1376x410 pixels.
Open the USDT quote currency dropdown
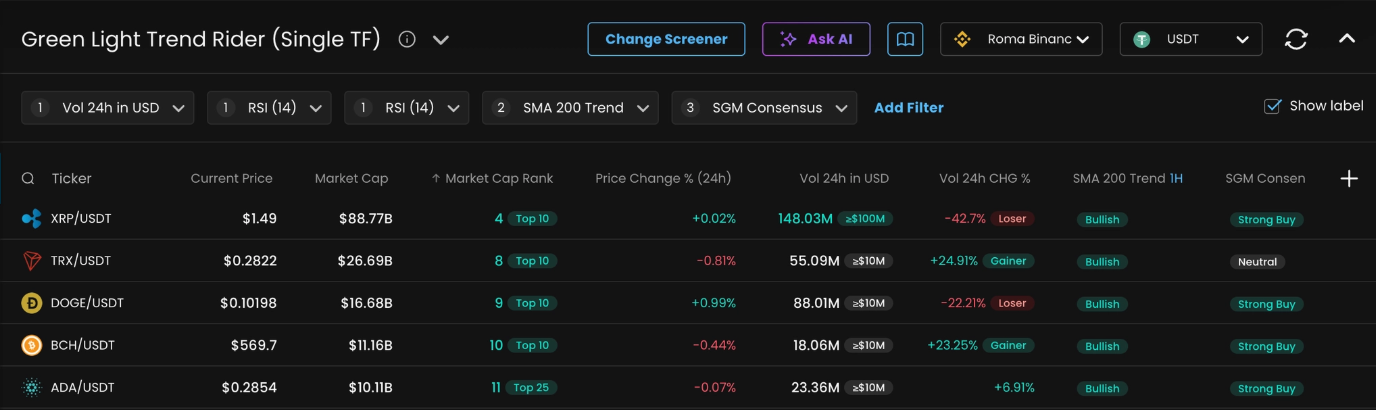click(1190, 39)
